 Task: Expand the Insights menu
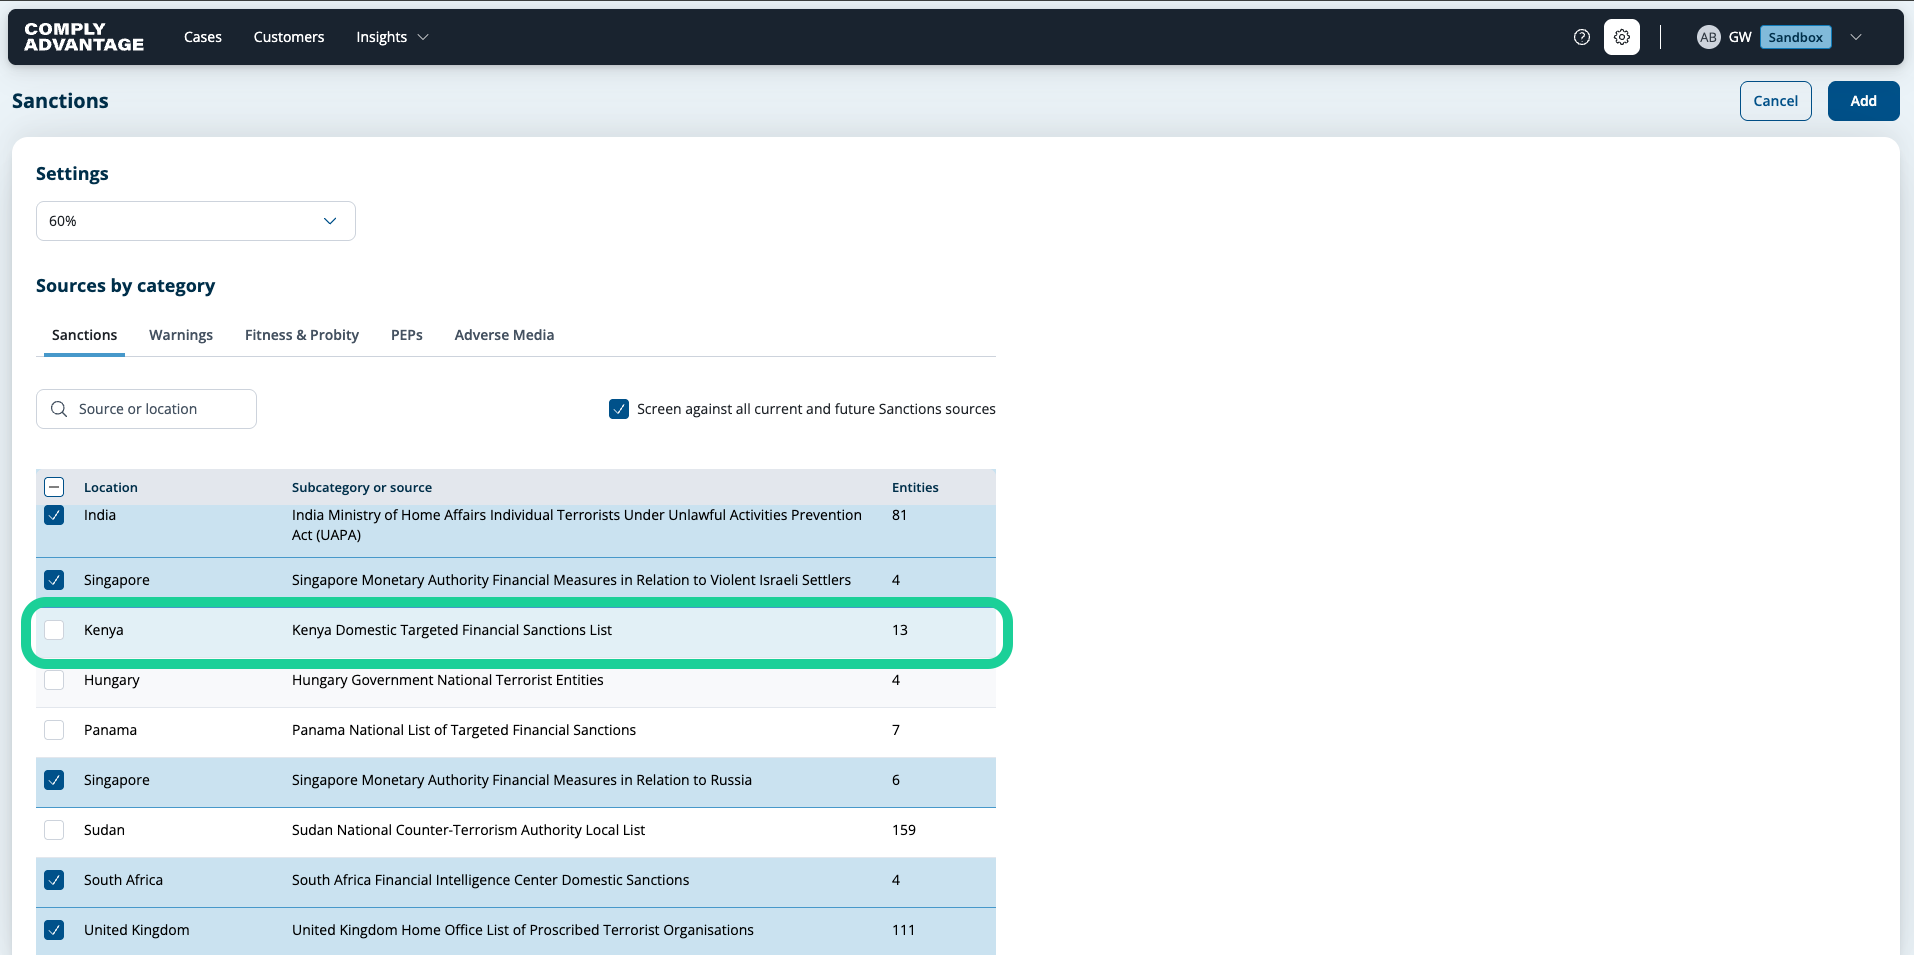[x=392, y=37]
